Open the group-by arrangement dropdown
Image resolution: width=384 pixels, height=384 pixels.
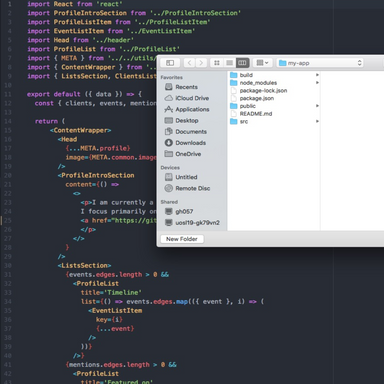[262, 63]
